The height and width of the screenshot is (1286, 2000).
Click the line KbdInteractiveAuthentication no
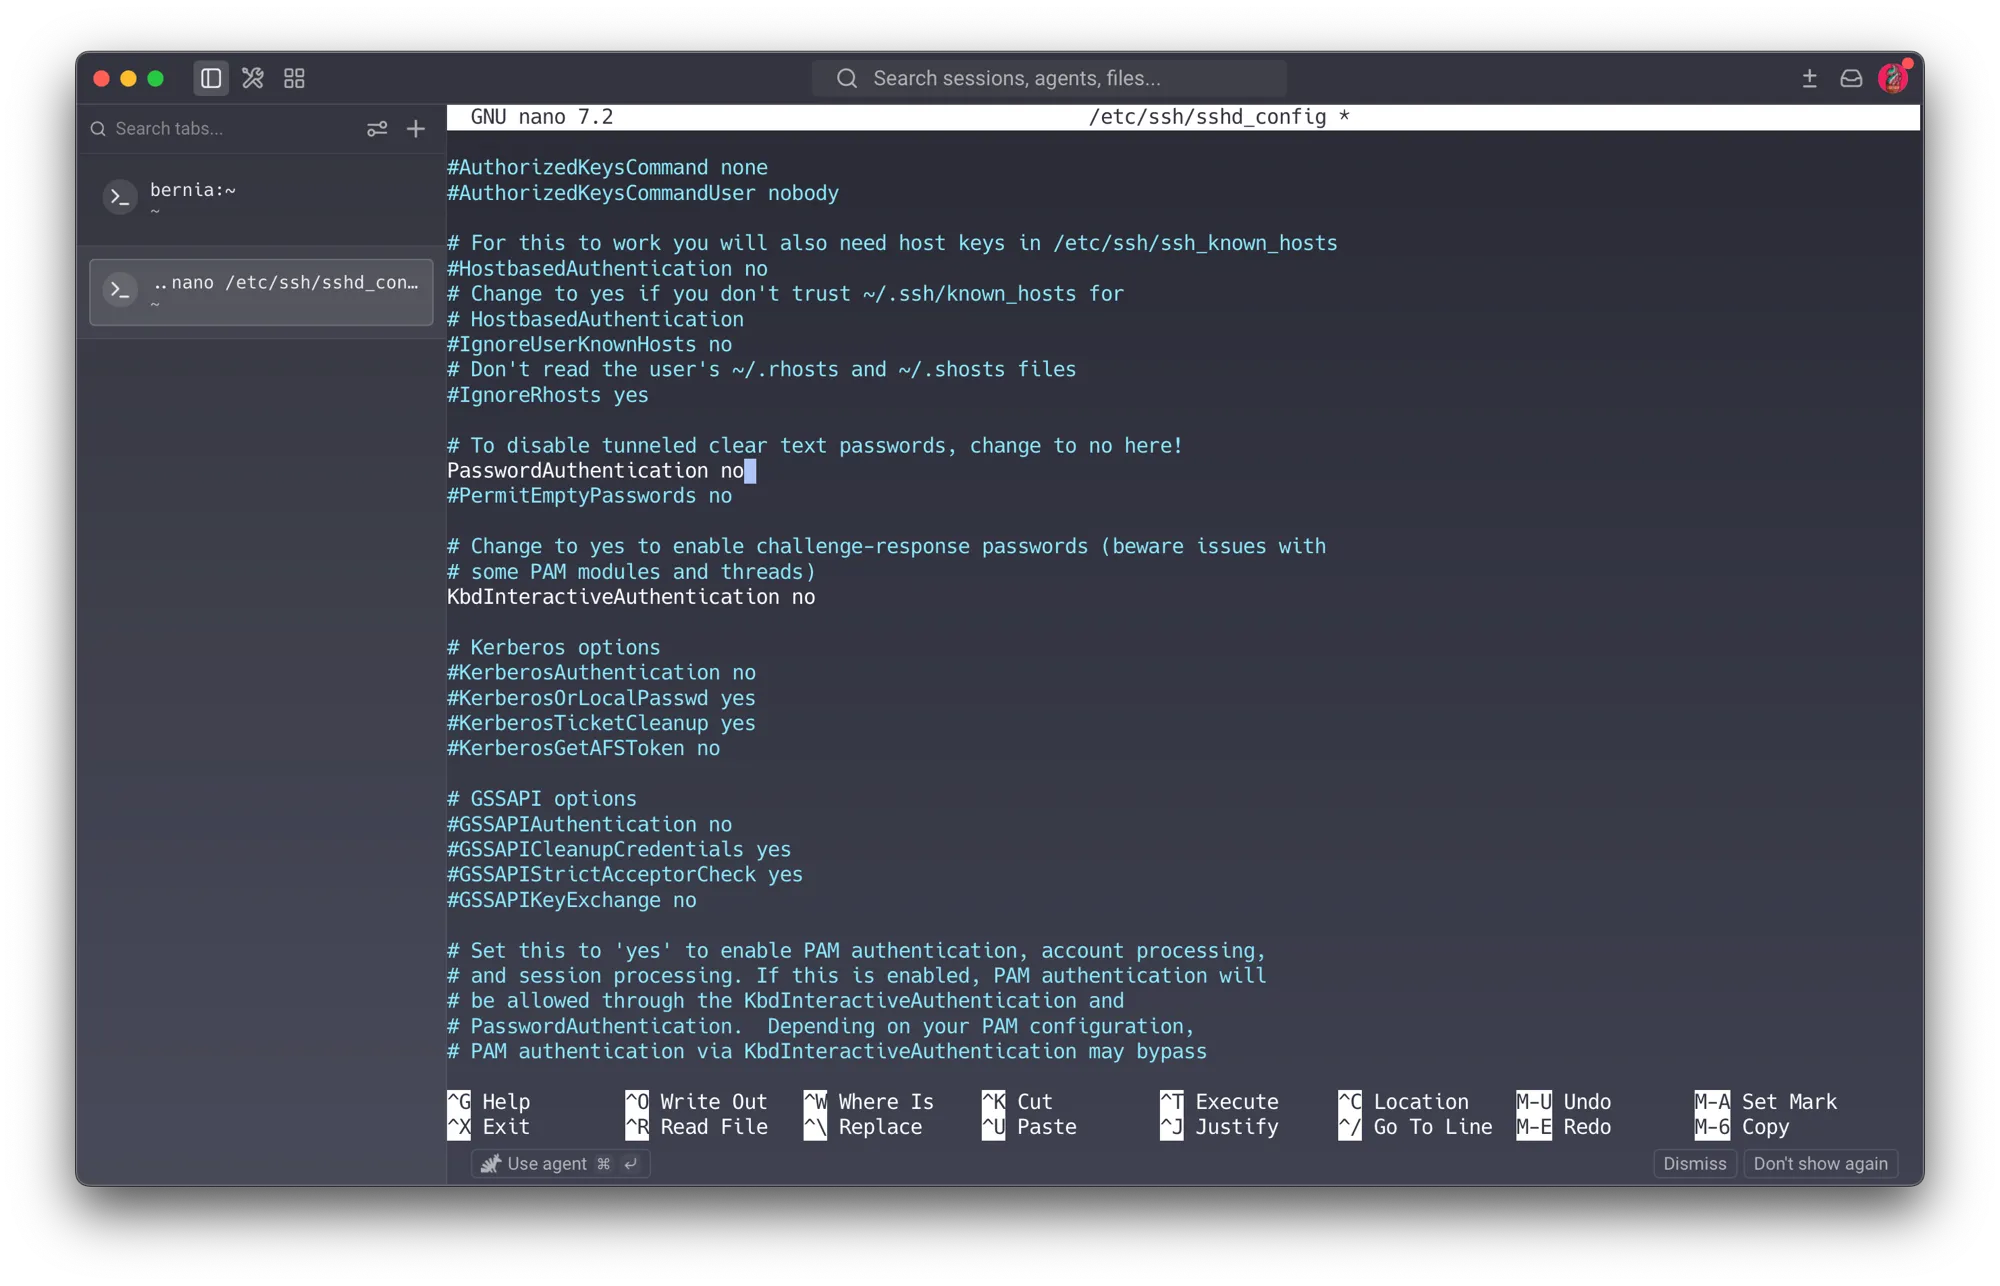click(631, 597)
